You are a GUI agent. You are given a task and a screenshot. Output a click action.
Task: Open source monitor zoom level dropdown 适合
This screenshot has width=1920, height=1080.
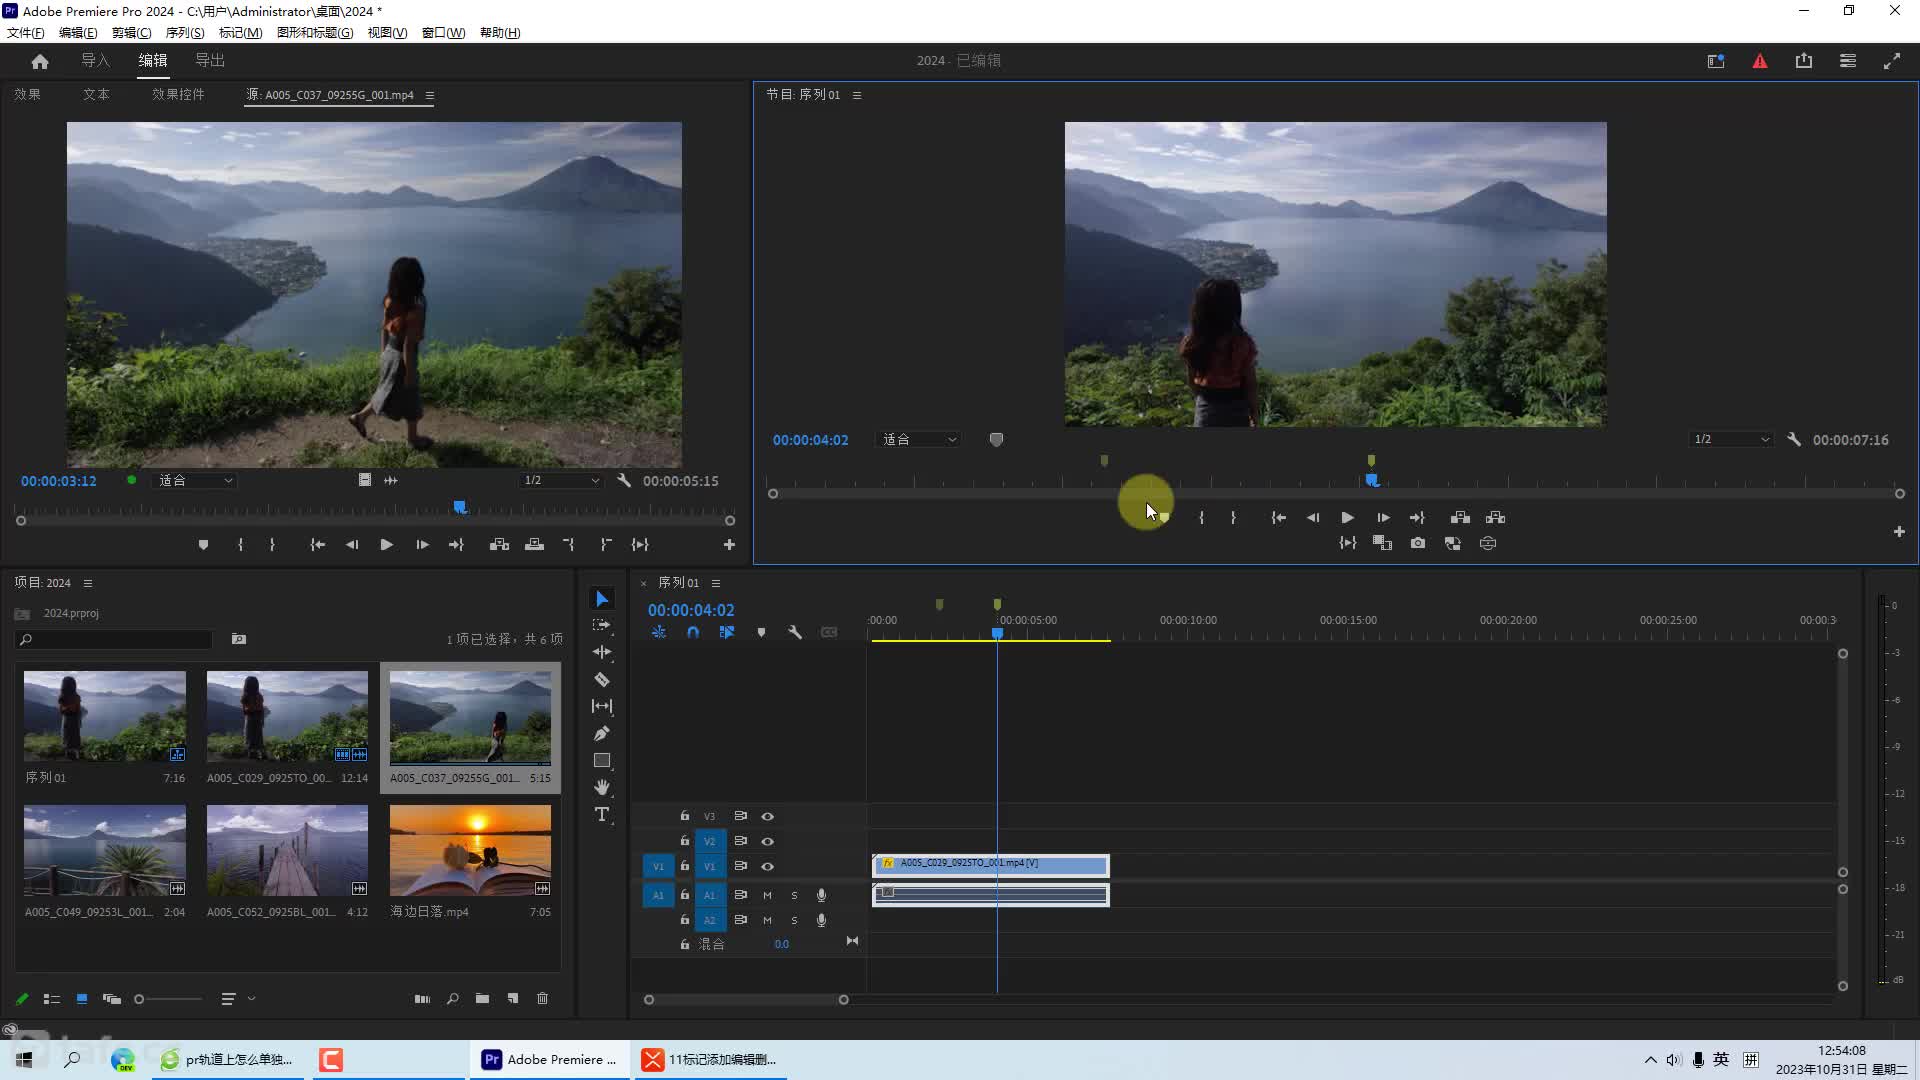(x=196, y=481)
